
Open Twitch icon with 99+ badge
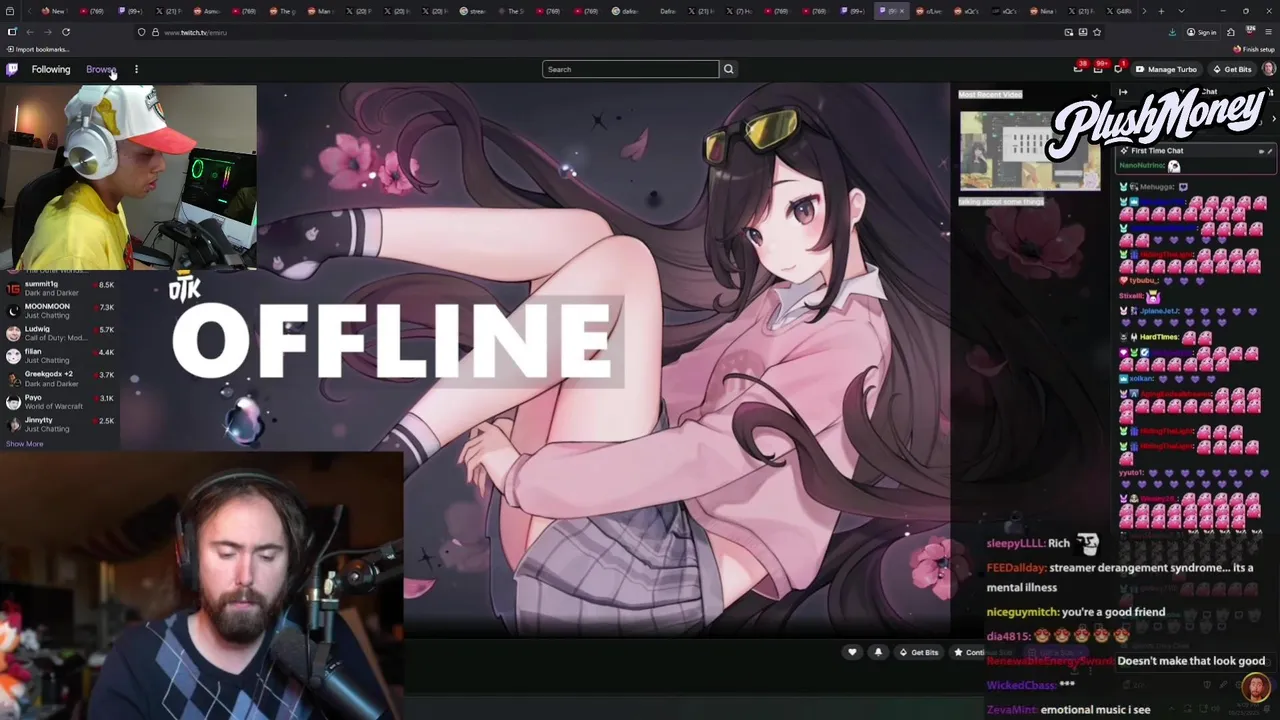(x=1098, y=69)
